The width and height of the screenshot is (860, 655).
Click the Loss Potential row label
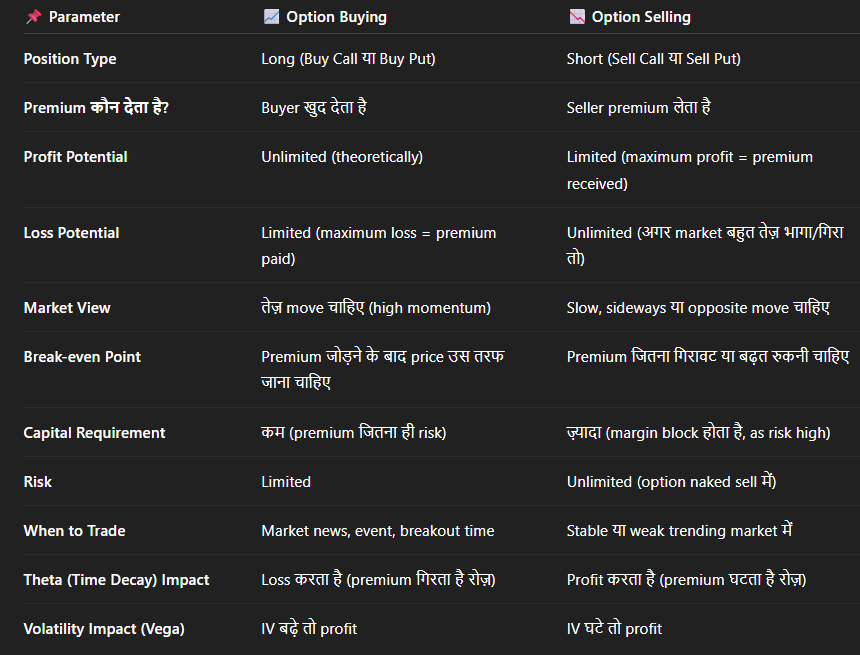71,233
